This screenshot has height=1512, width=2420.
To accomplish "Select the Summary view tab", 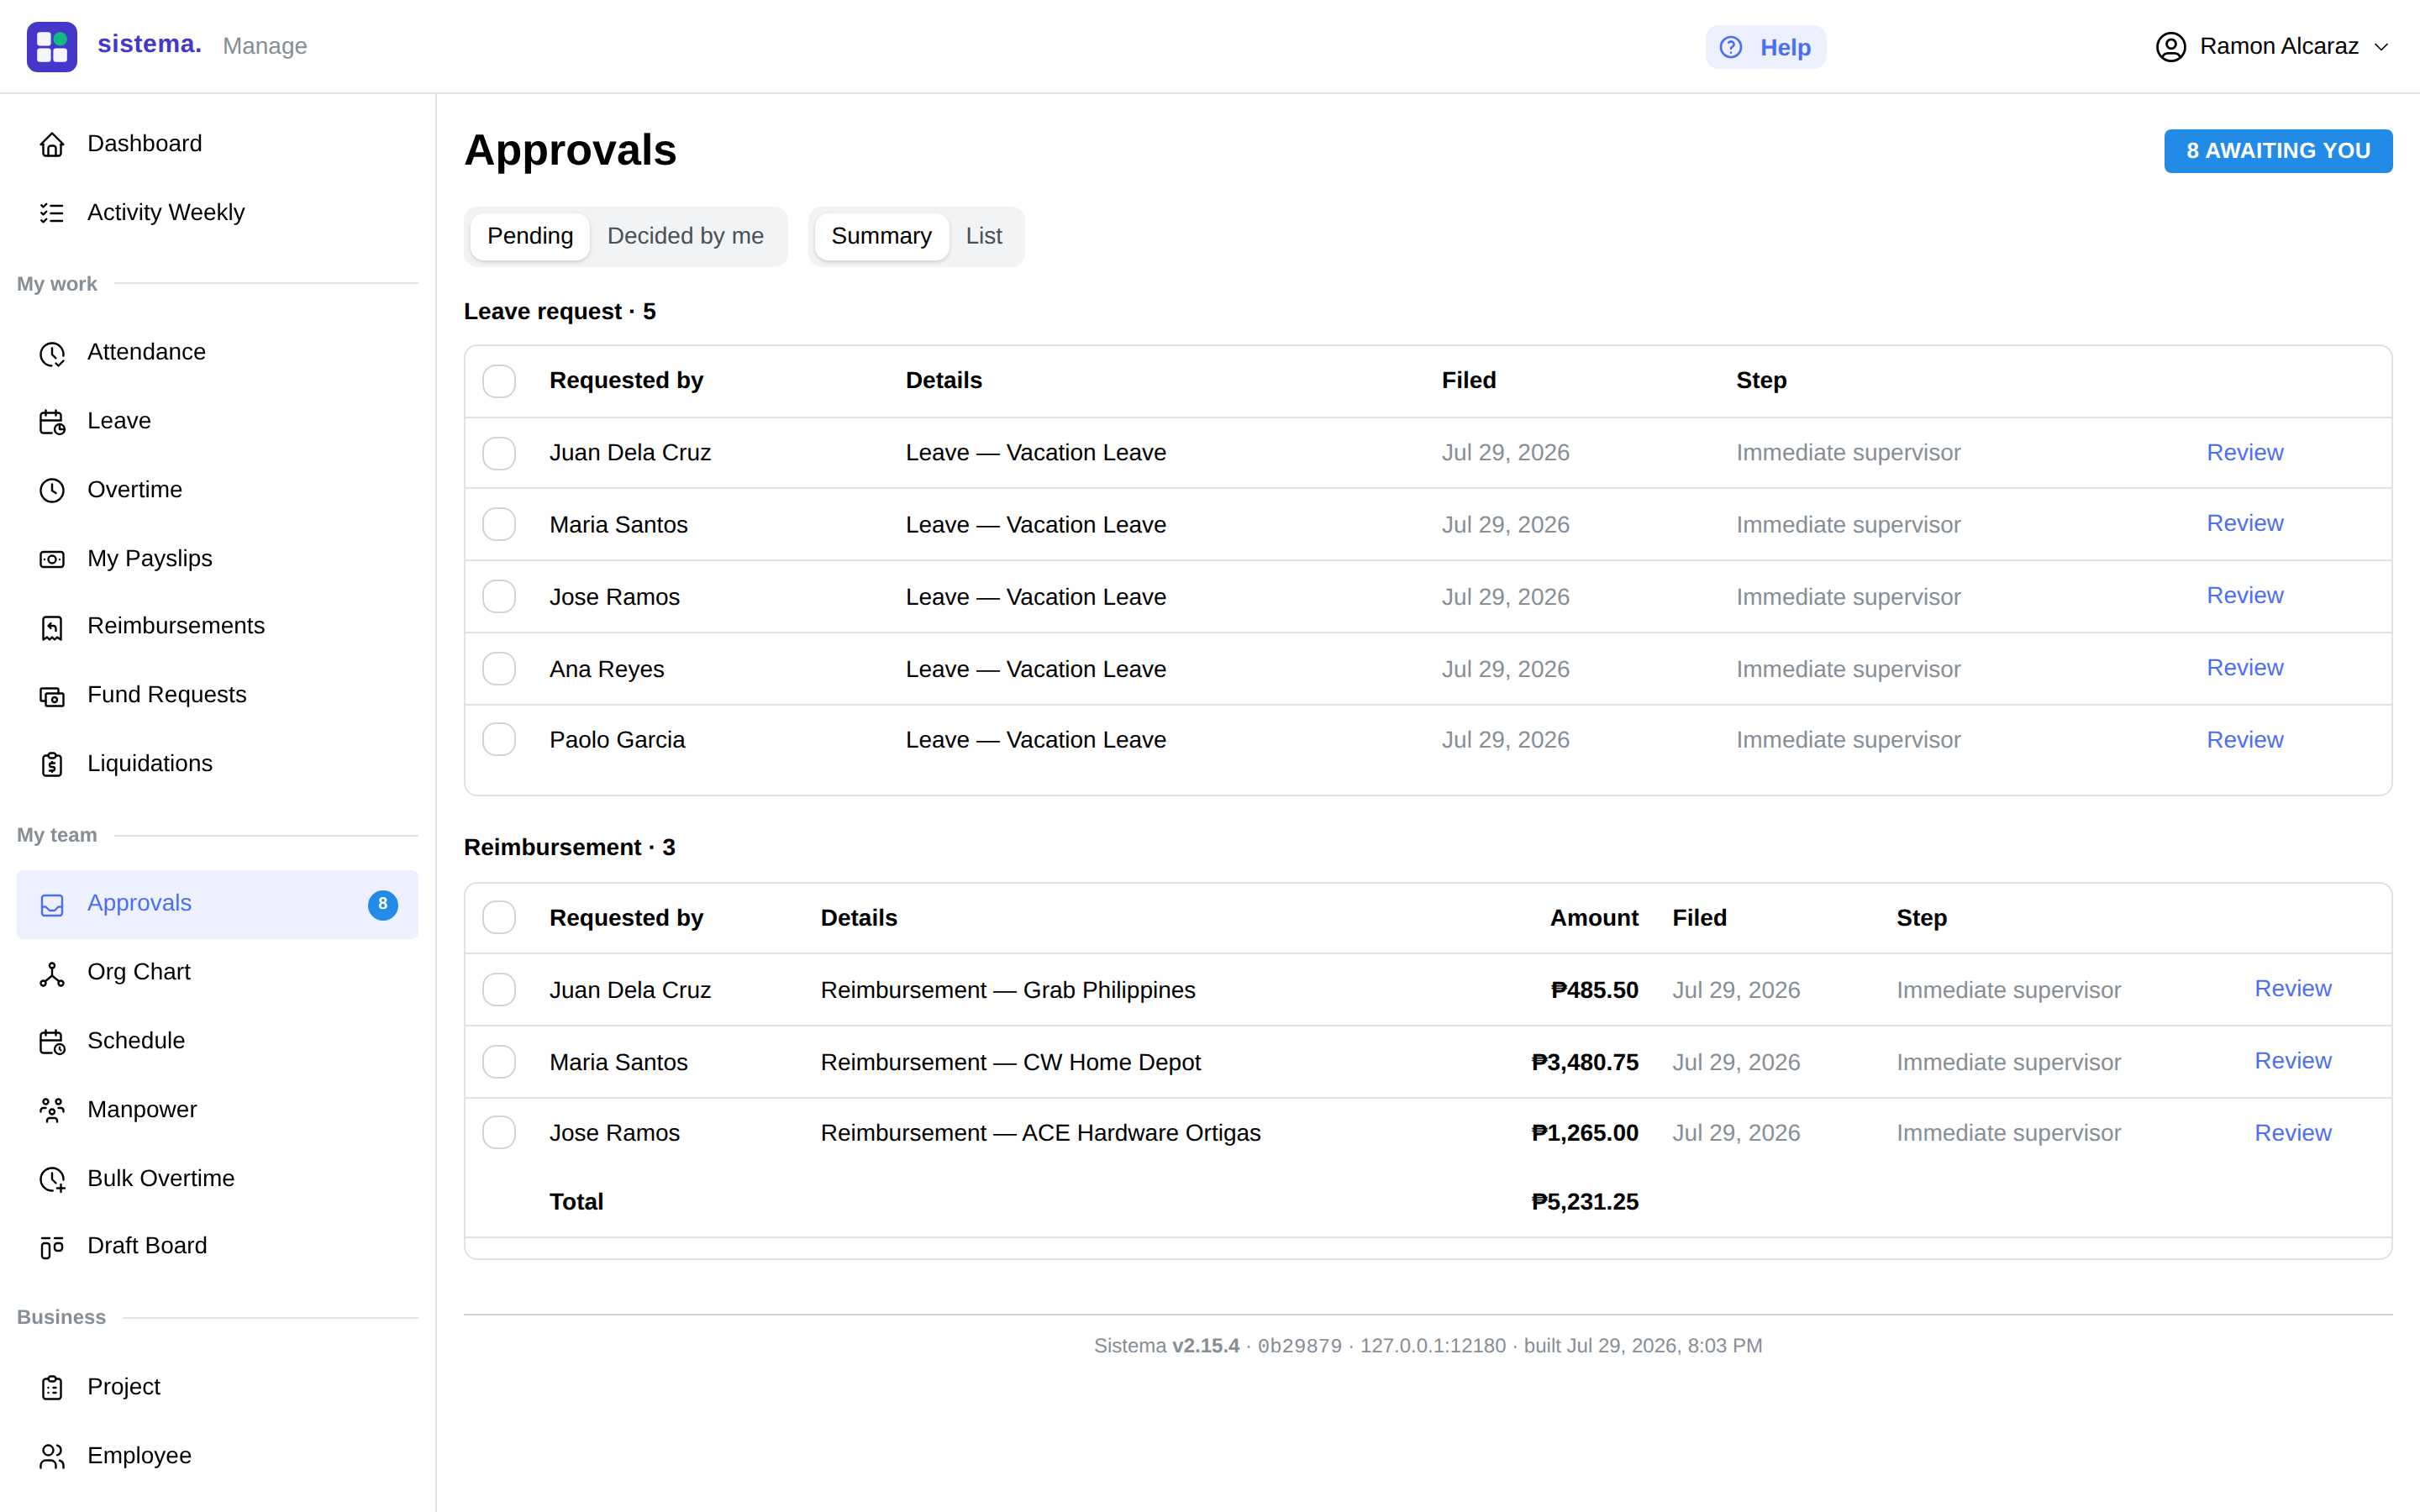I will point(881,236).
